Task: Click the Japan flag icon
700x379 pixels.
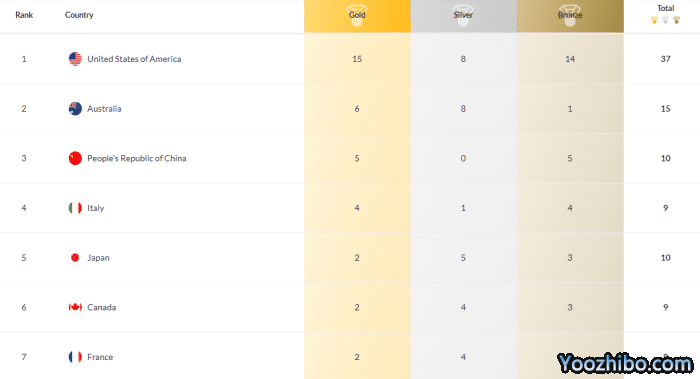Action: (x=75, y=258)
